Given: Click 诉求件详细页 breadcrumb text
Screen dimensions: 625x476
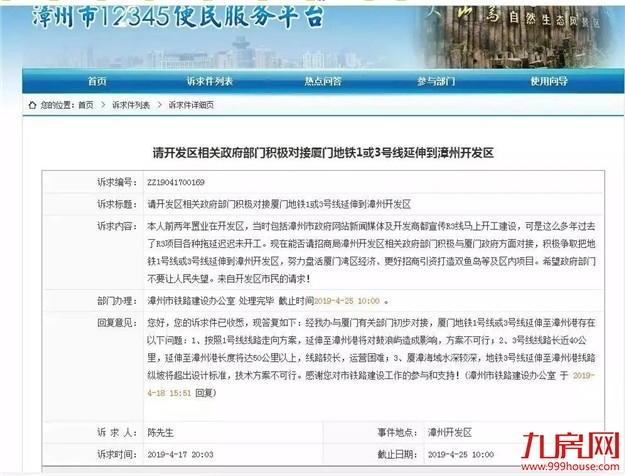Looking at the screenshot, I should pyautogui.click(x=191, y=105).
